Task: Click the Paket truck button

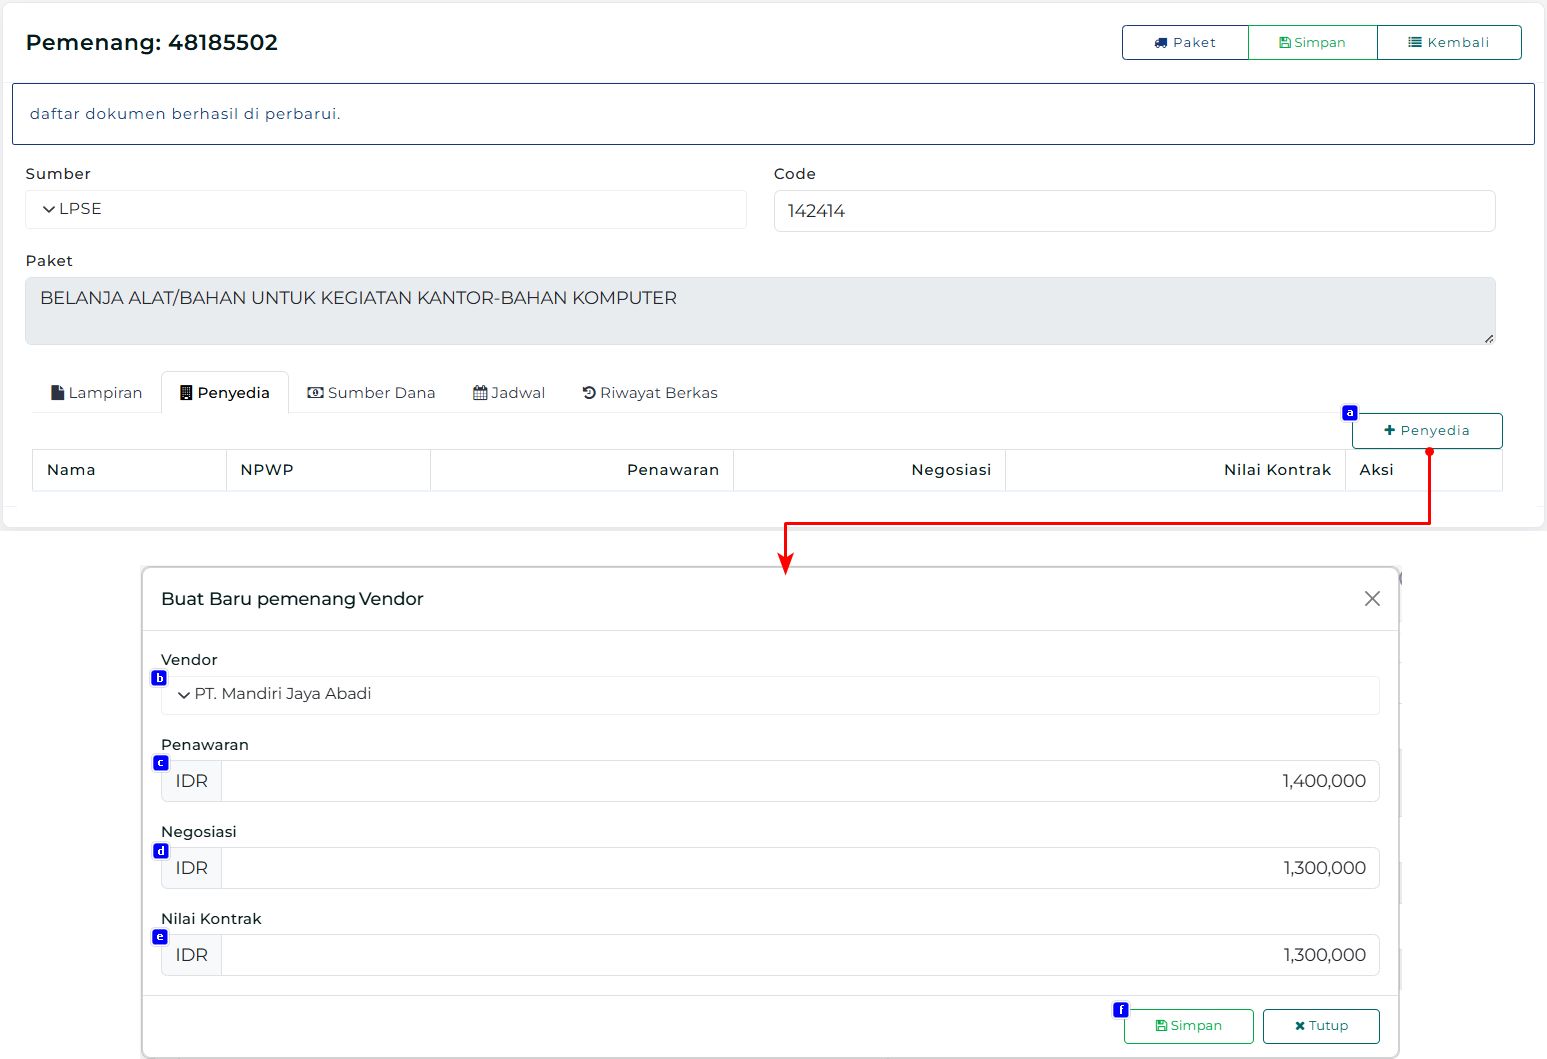Action: 1185,43
